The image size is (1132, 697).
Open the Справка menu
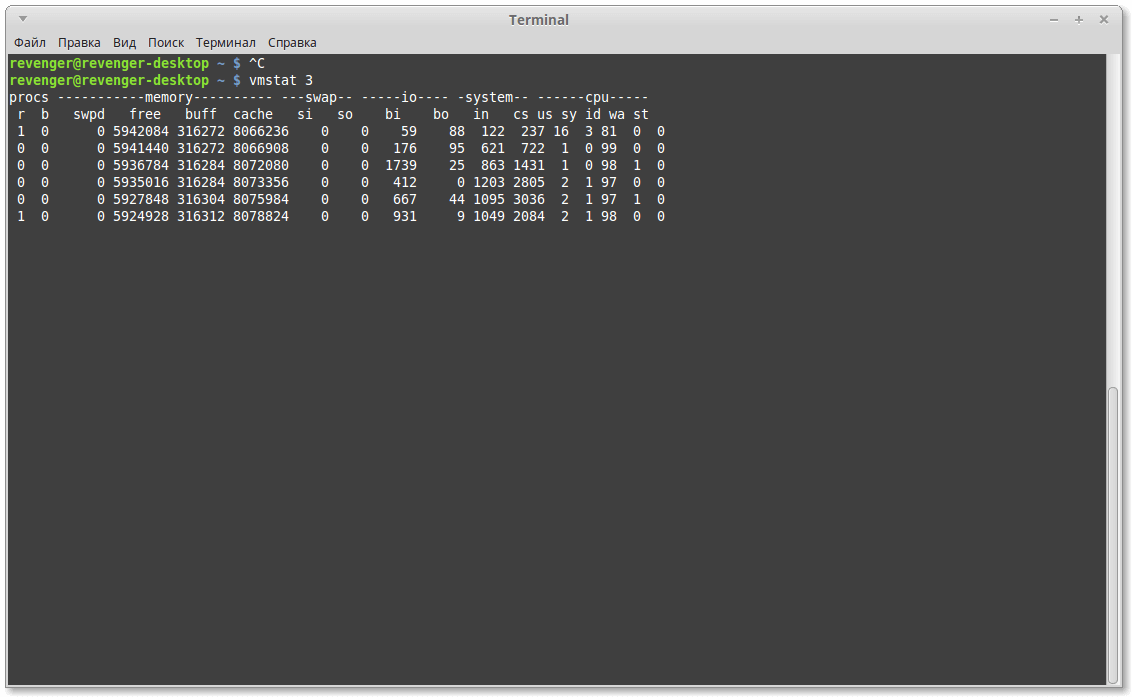292,43
